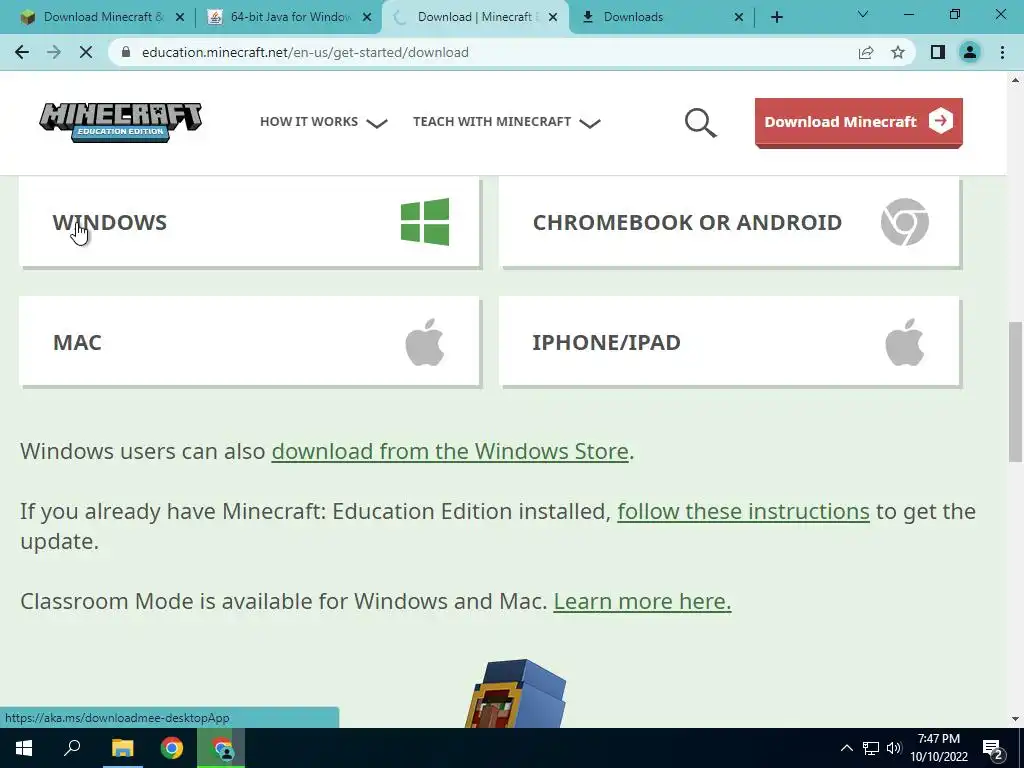Open Google Chrome from the taskbar
This screenshot has width=1024, height=768.
click(x=172, y=748)
